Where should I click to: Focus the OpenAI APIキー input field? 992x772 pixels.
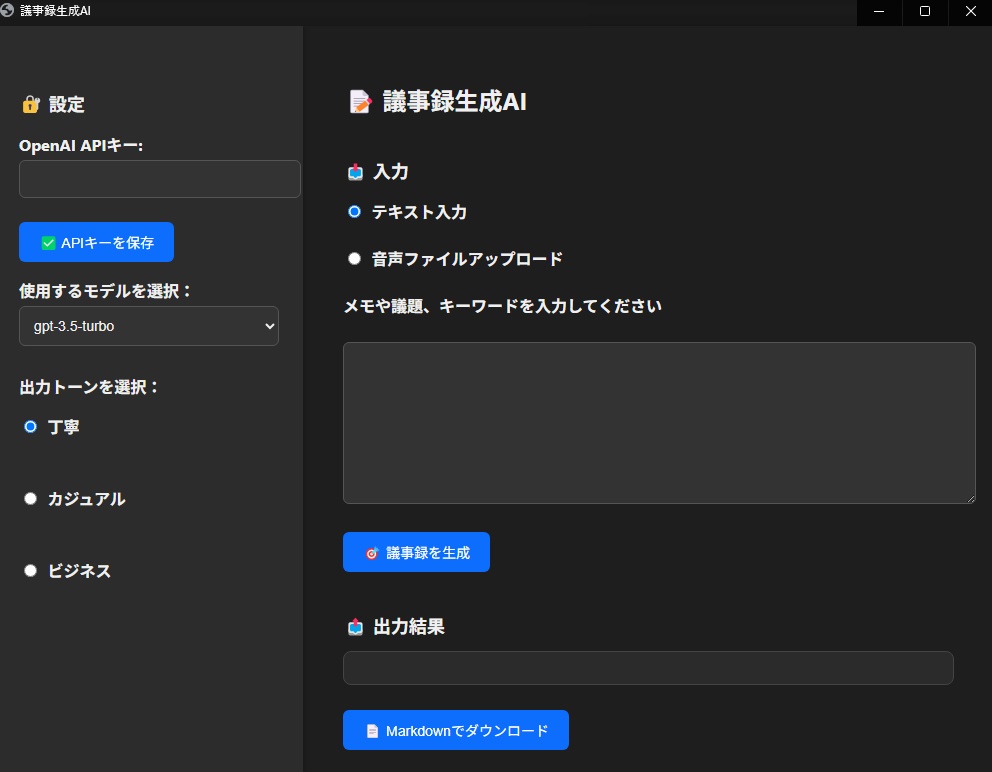tap(160, 179)
